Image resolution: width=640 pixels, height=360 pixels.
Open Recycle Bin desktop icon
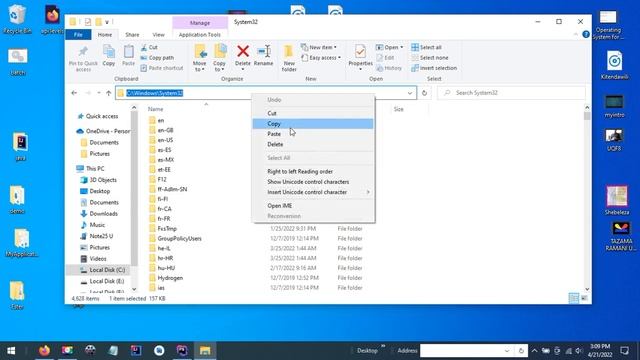[x=17, y=19]
